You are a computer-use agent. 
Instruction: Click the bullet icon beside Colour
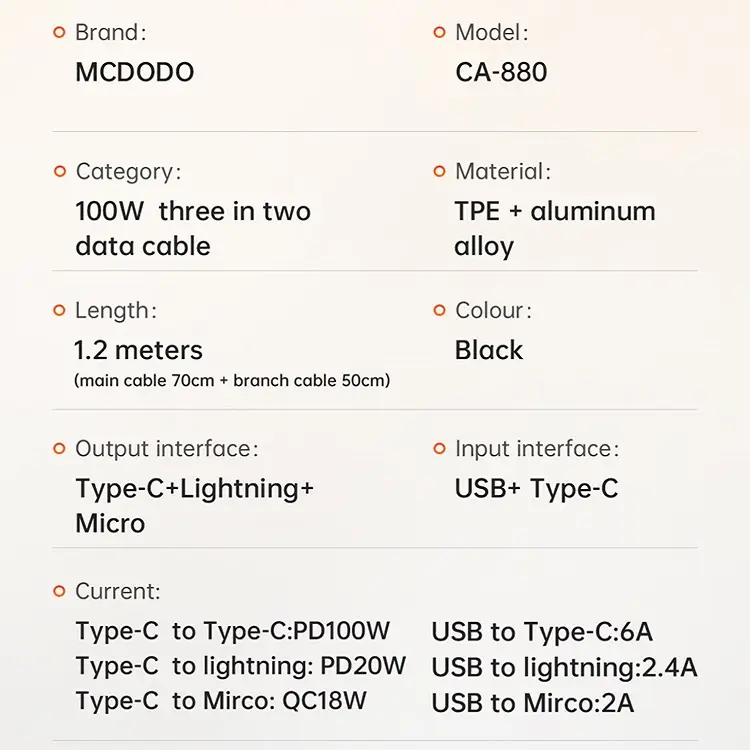pos(439,310)
